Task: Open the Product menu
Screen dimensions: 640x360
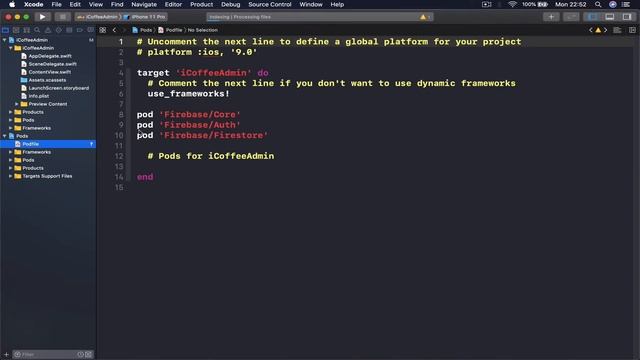Action: point(201,4)
